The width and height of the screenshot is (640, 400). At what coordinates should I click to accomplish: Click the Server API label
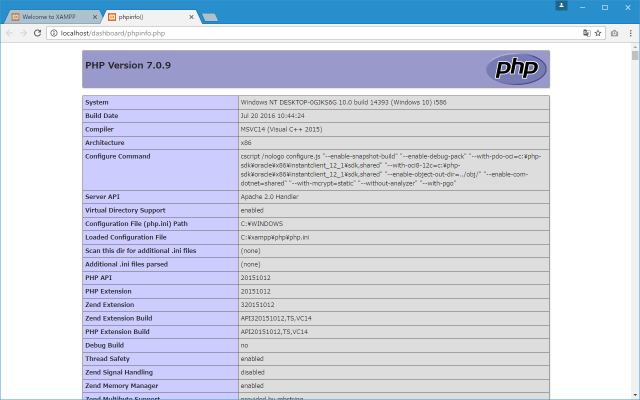[x=102, y=197]
